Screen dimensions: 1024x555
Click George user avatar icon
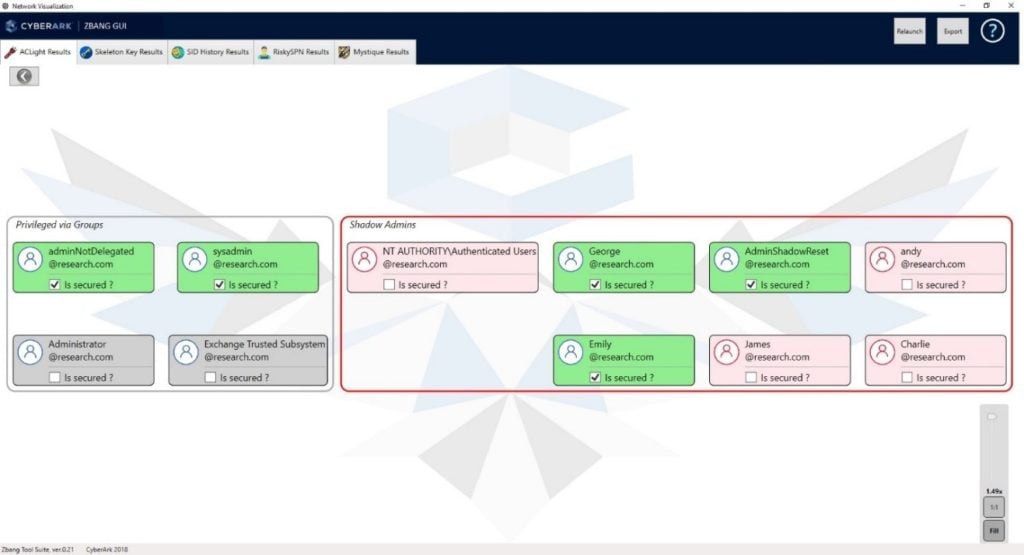pos(571,259)
